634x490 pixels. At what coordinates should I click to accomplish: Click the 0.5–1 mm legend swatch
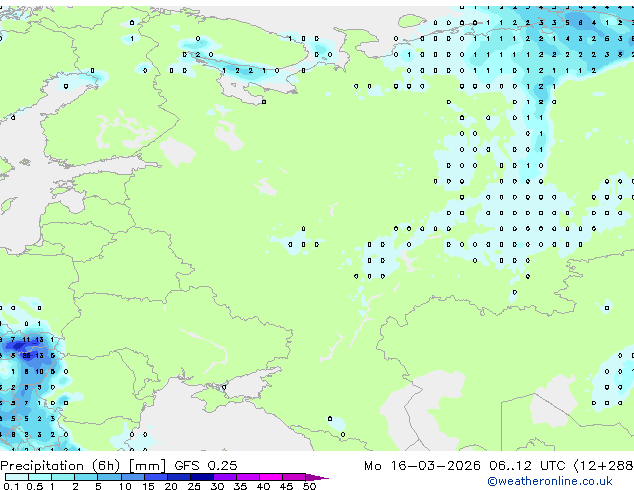coord(40,477)
